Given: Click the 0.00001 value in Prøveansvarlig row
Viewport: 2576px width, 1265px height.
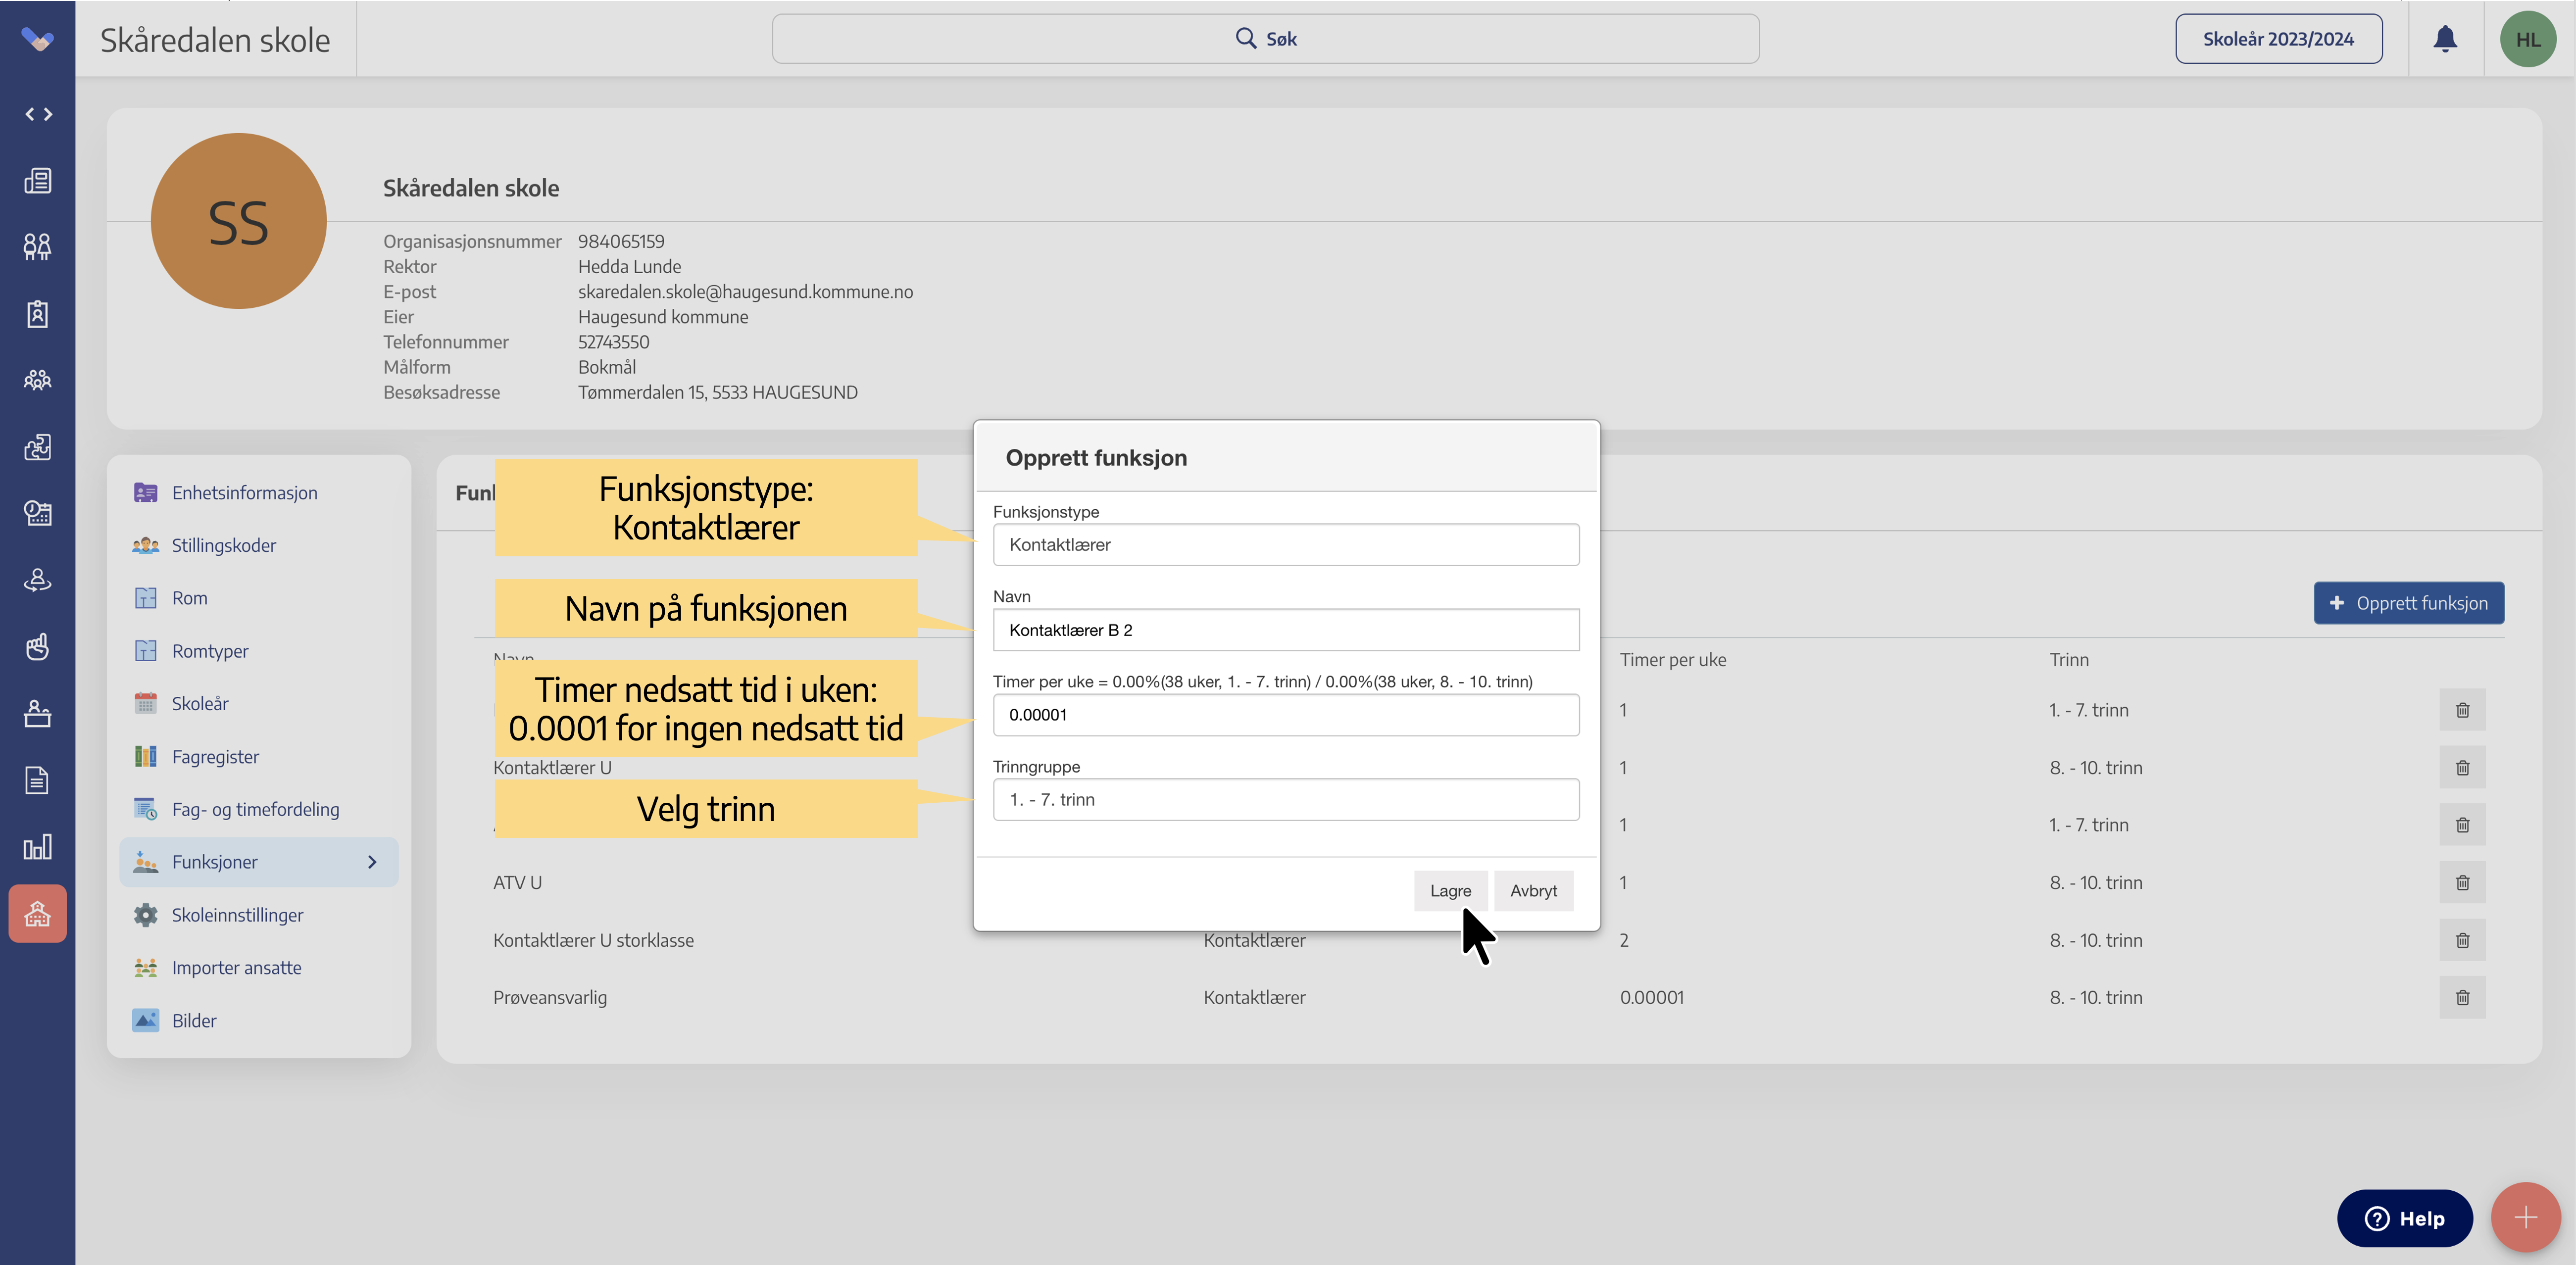Looking at the screenshot, I should click(1652, 998).
